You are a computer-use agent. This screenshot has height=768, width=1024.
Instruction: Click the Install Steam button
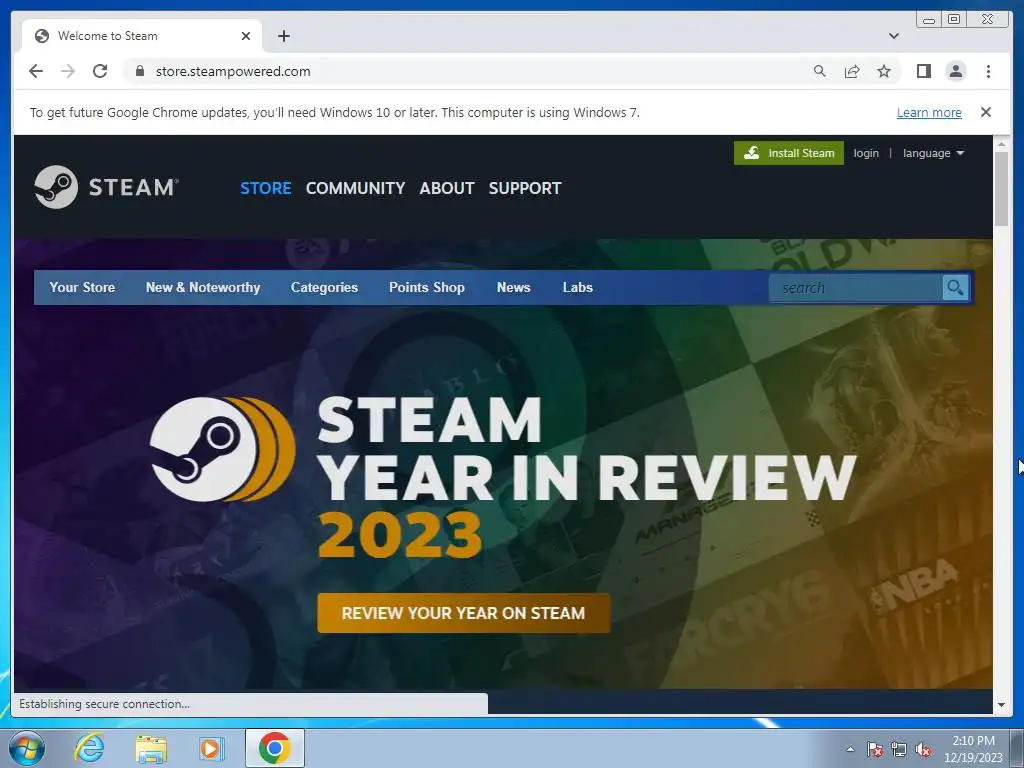tap(789, 153)
